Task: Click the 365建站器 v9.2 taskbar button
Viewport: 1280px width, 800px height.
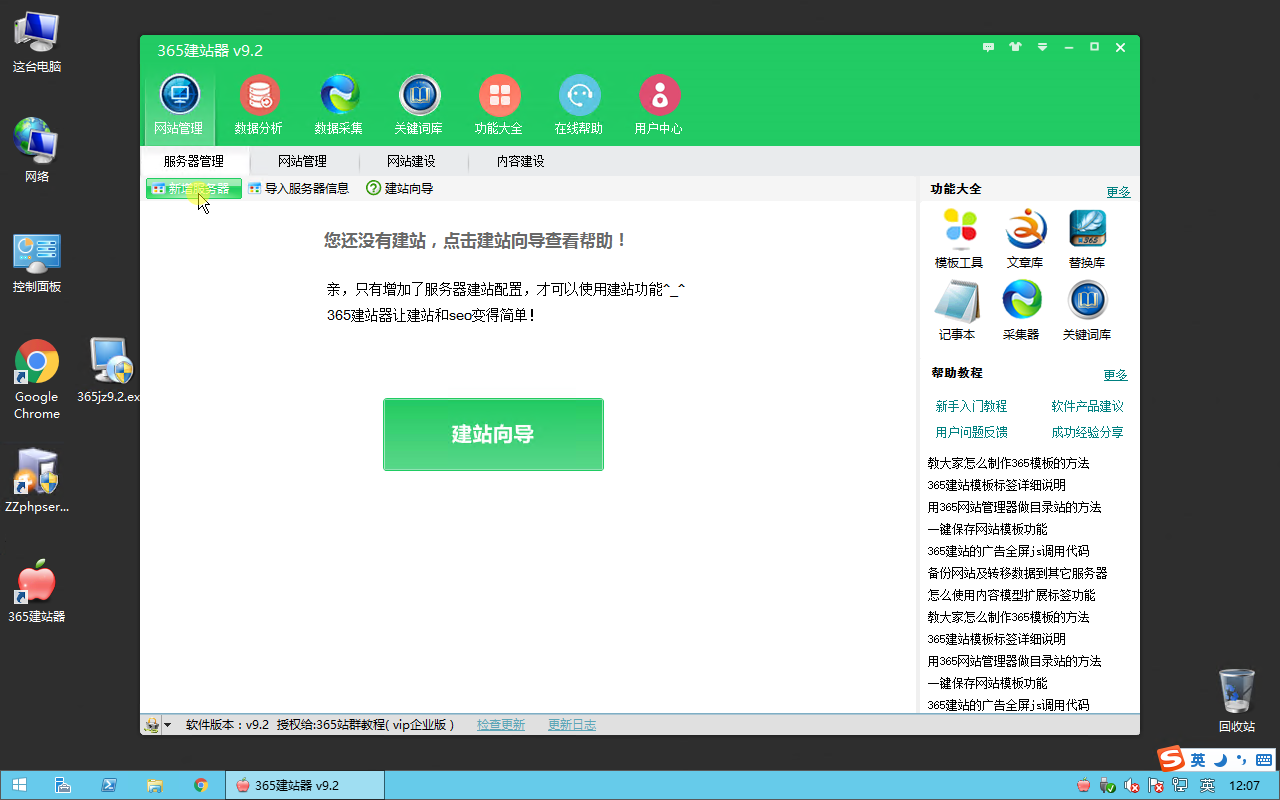Action: click(x=305, y=785)
